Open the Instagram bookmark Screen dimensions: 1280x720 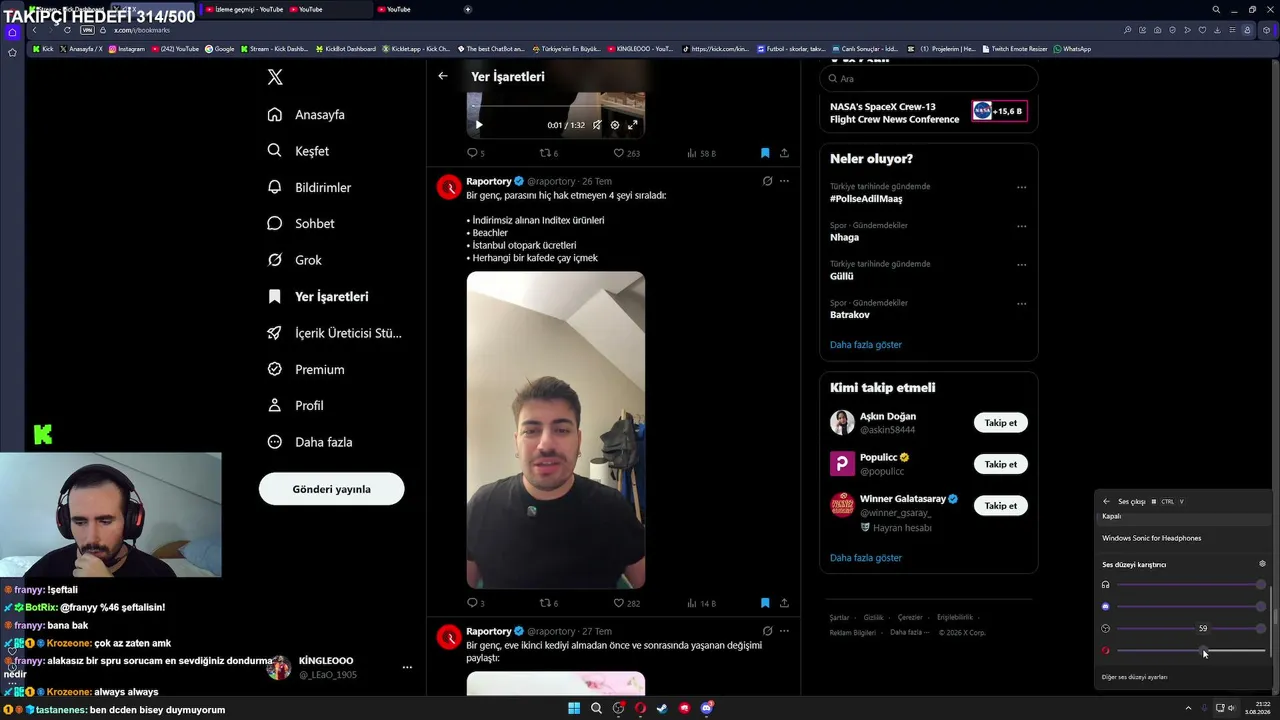(127, 49)
